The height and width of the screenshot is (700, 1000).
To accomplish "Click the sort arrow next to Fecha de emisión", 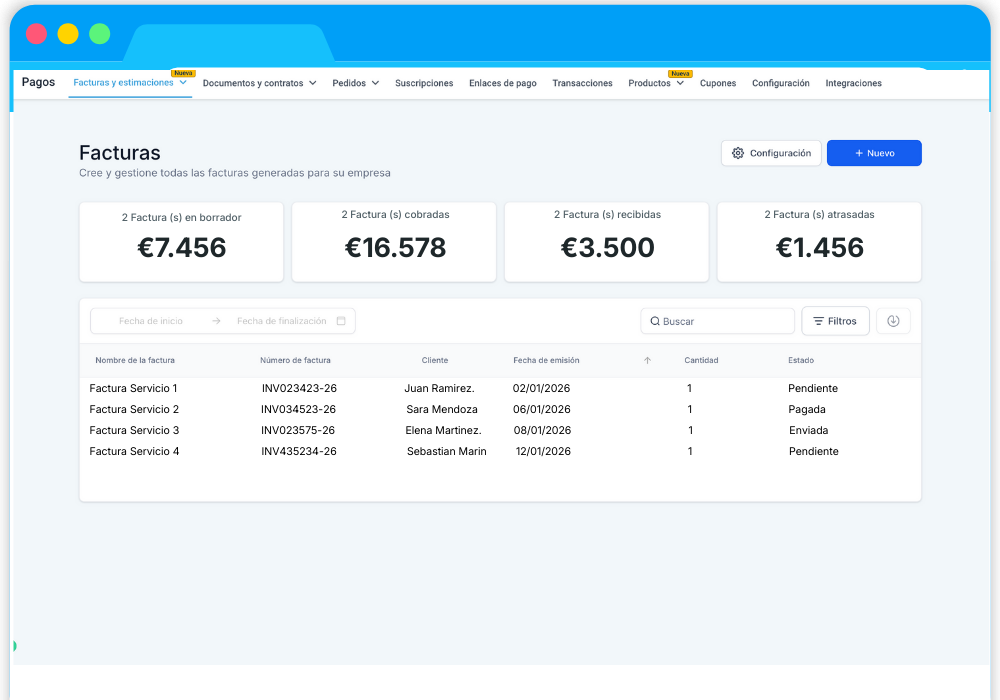I will coord(647,360).
